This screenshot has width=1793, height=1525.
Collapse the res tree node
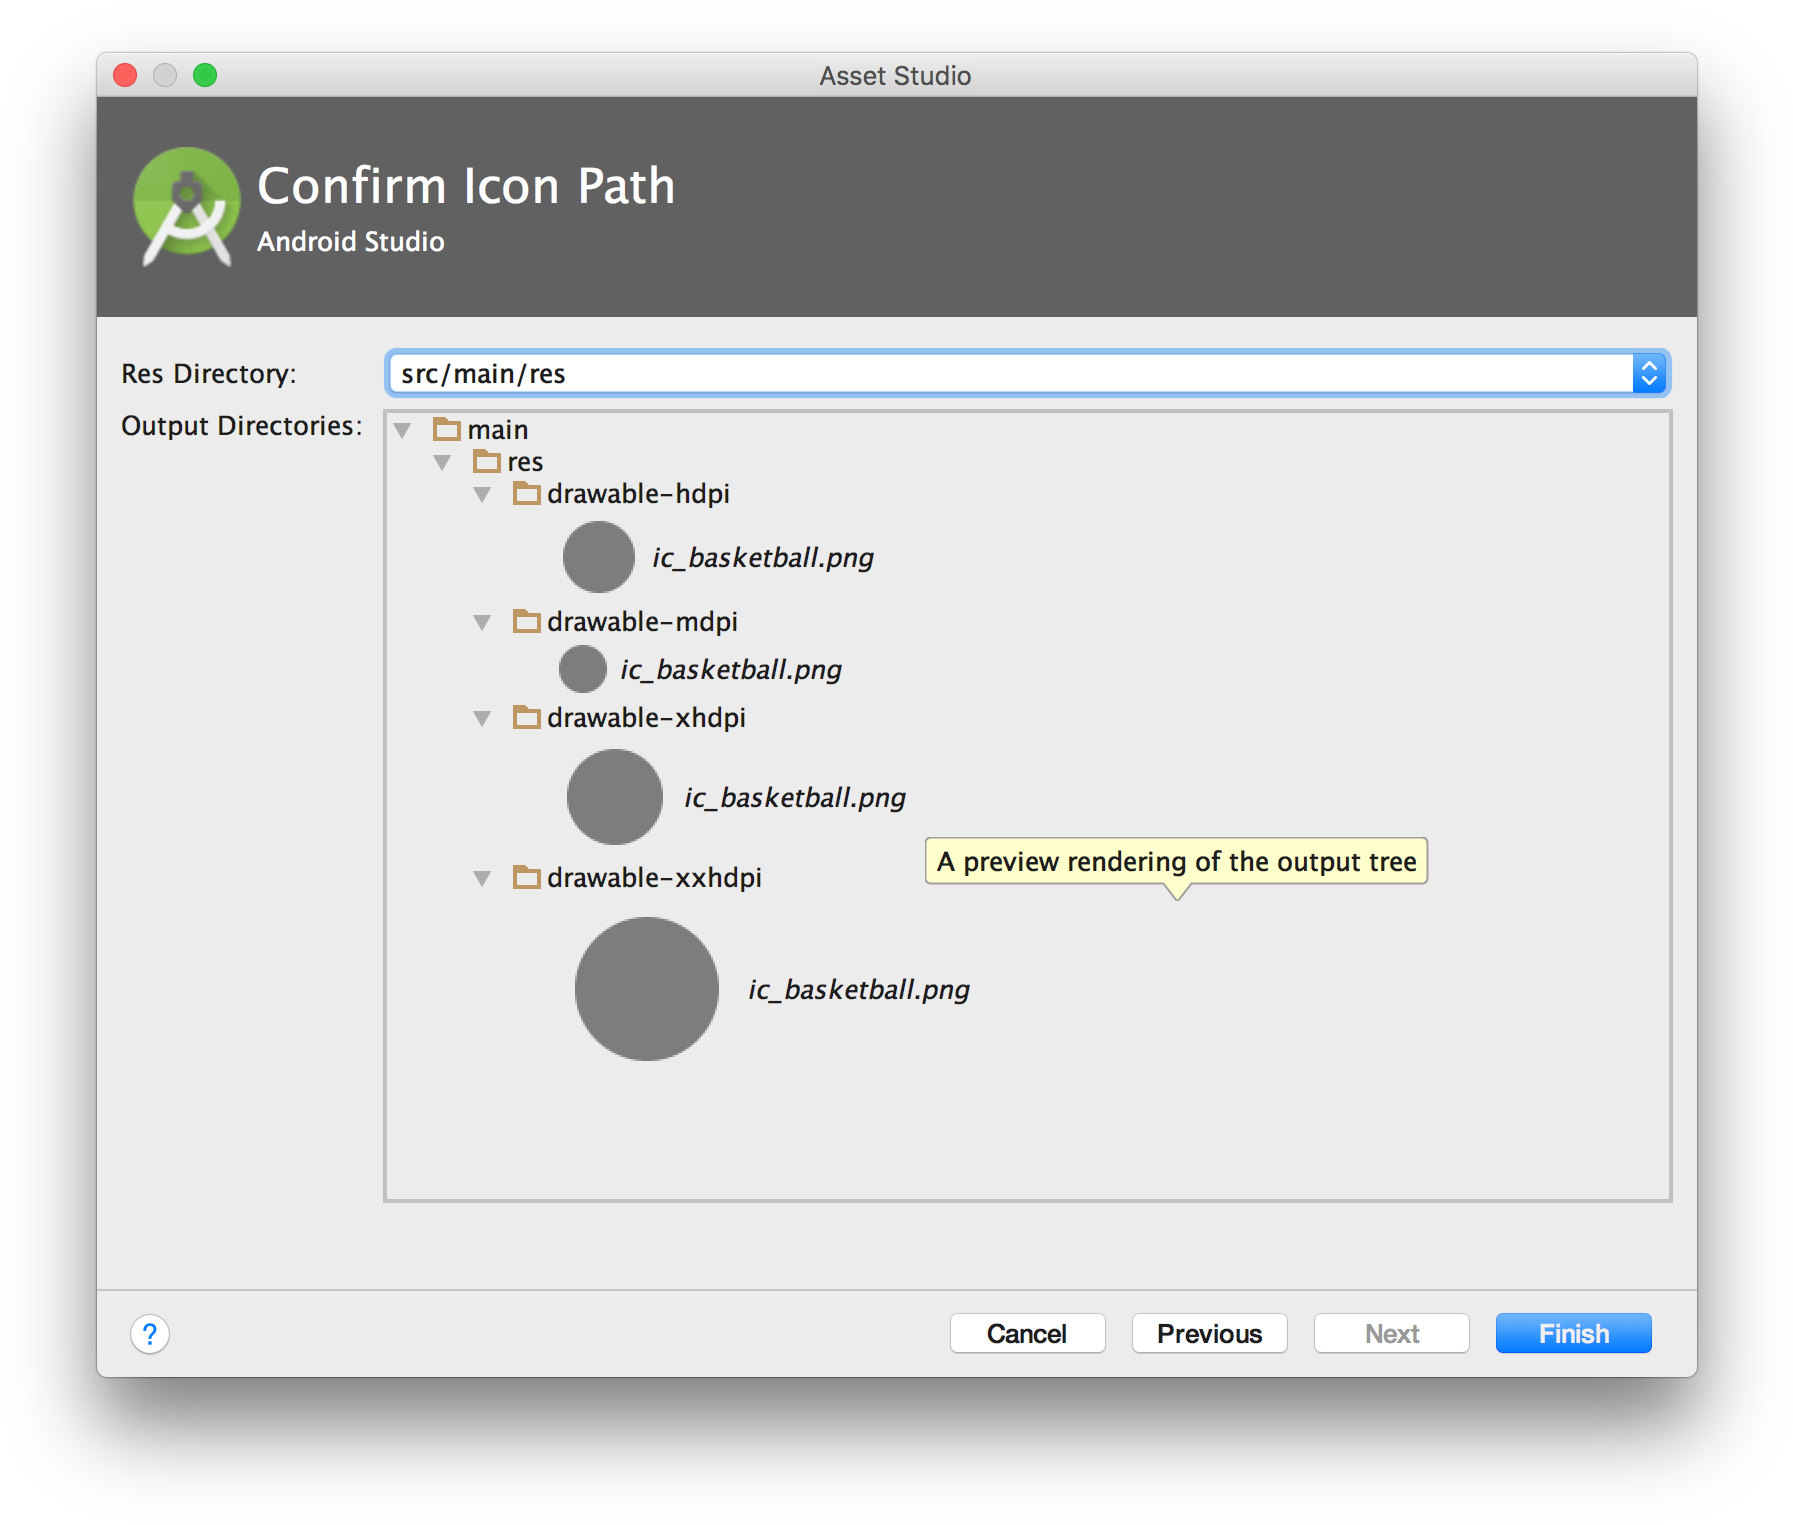(x=442, y=462)
